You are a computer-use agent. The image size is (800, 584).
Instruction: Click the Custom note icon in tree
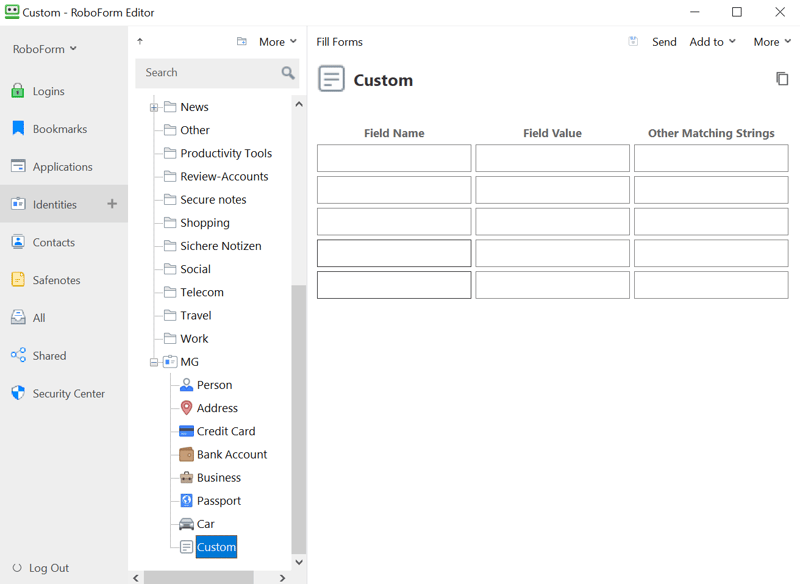click(186, 547)
